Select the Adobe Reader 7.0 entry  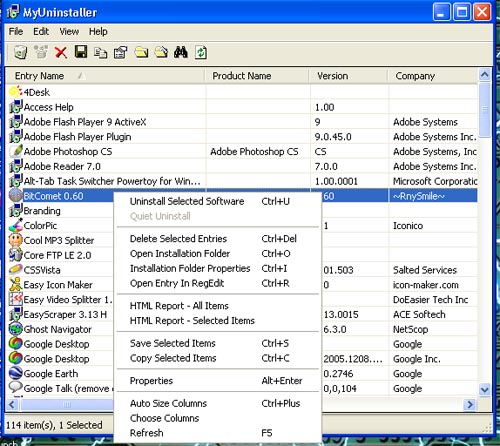[x=62, y=166]
